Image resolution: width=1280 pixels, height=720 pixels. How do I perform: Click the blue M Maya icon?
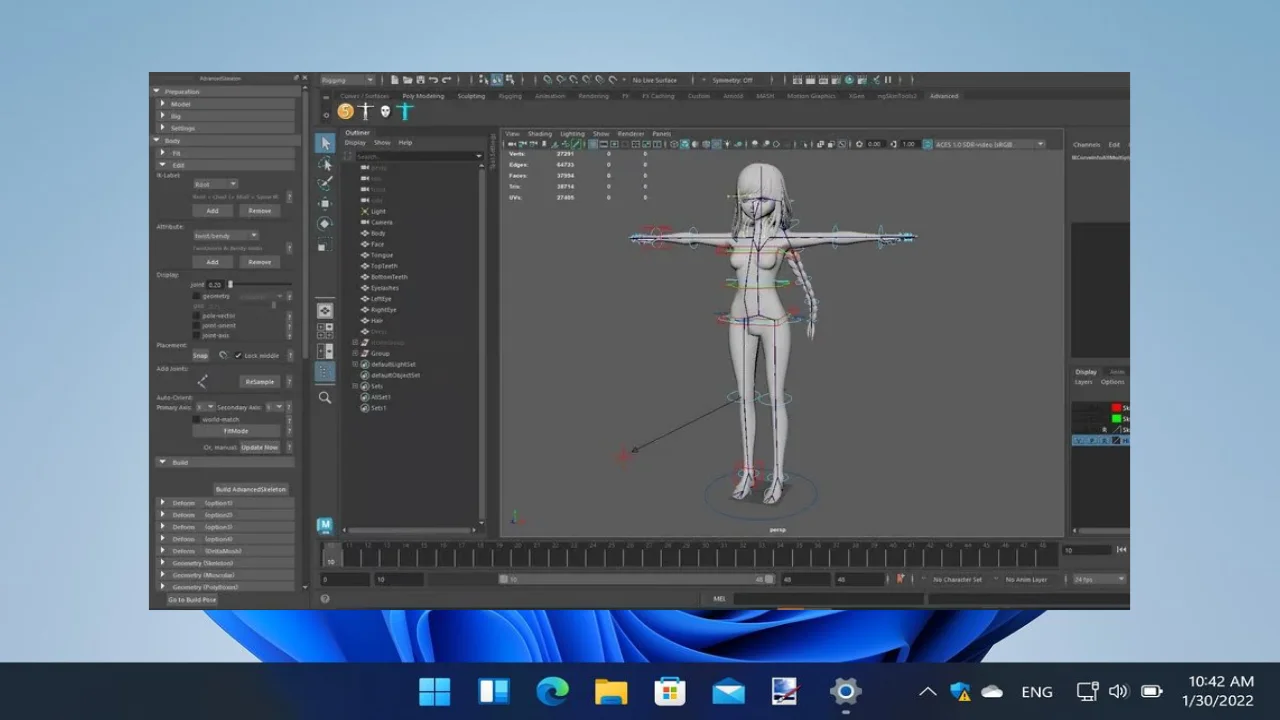click(324, 524)
